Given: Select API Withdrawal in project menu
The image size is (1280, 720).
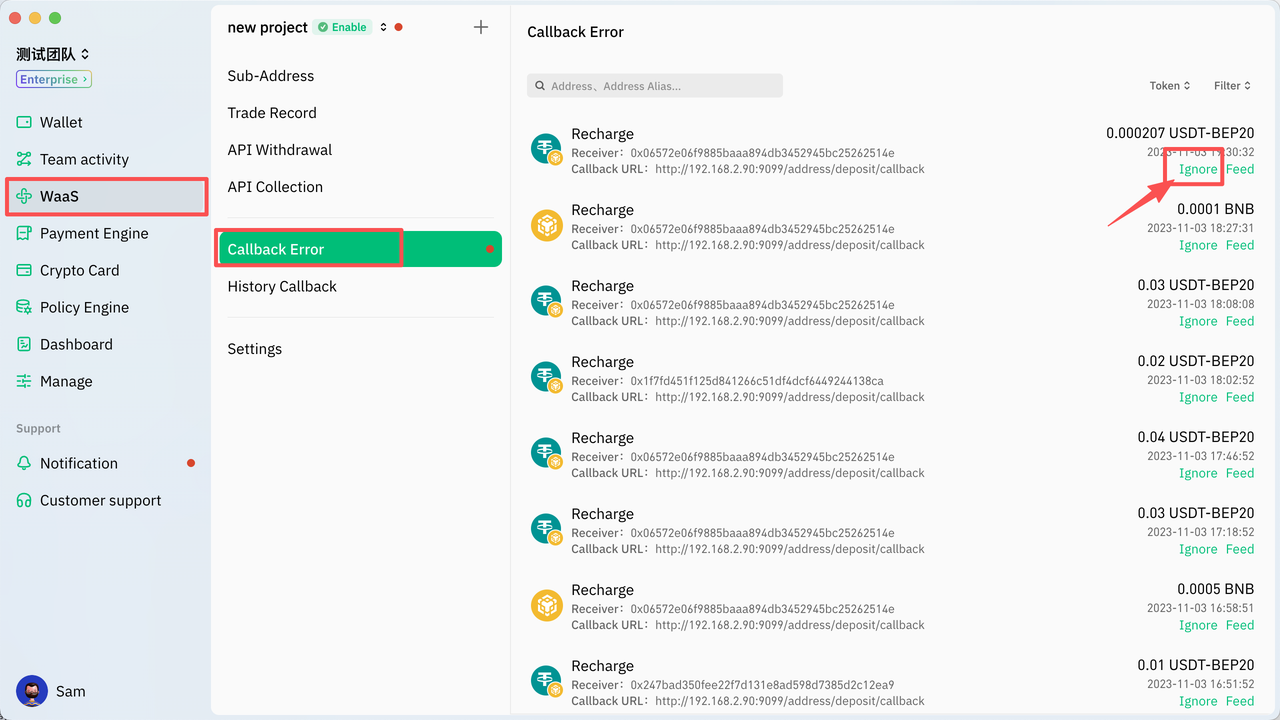Looking at the screenshot, I should (279, 150).
